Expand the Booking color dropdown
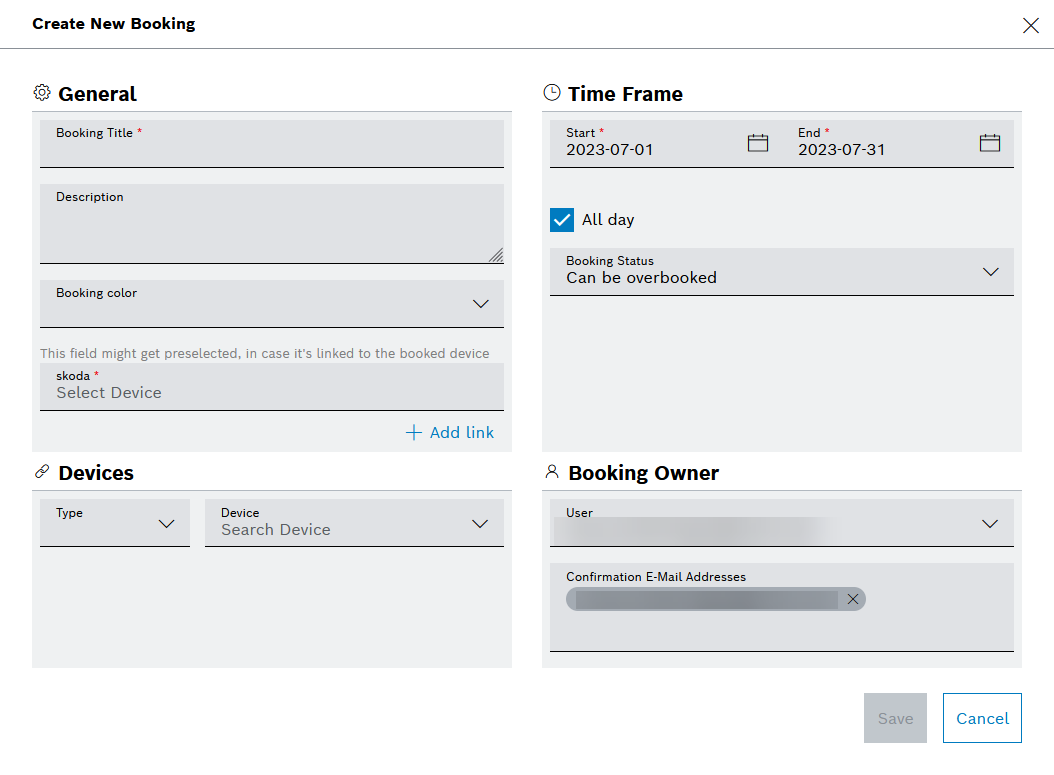This screenshot has height=775, width=1054. point(480,304)
